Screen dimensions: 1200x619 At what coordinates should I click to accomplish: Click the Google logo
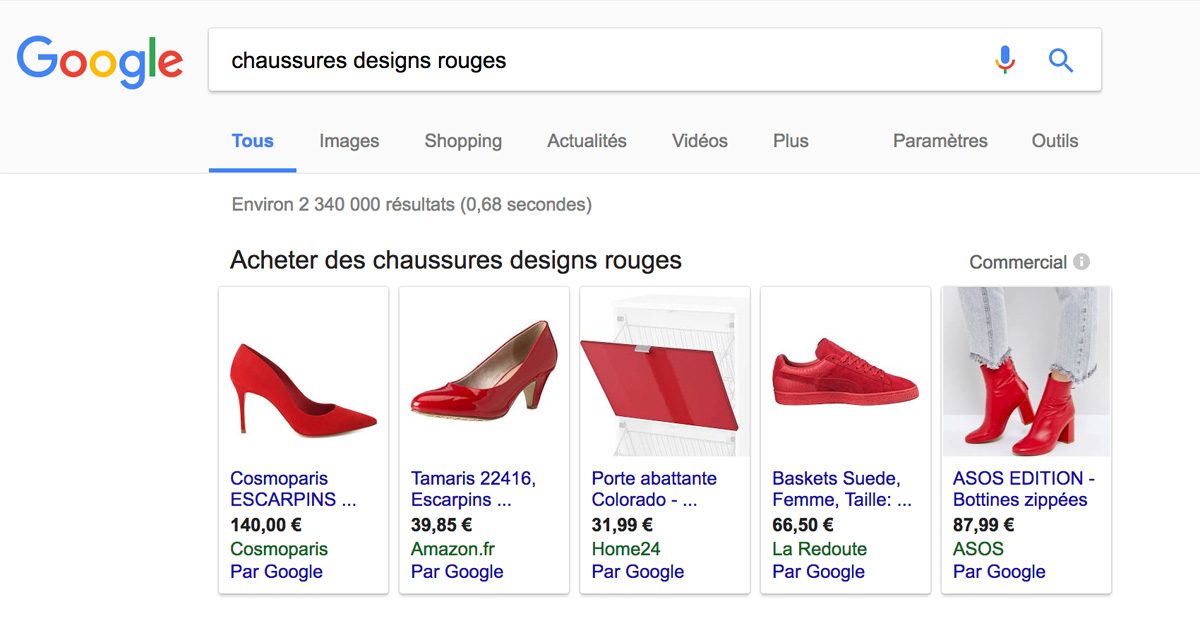tap(100, 61)
